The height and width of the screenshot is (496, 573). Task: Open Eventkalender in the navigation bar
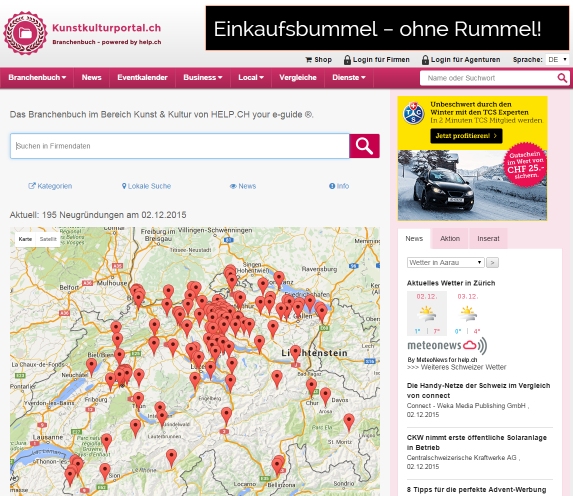(x=143, y=77)
